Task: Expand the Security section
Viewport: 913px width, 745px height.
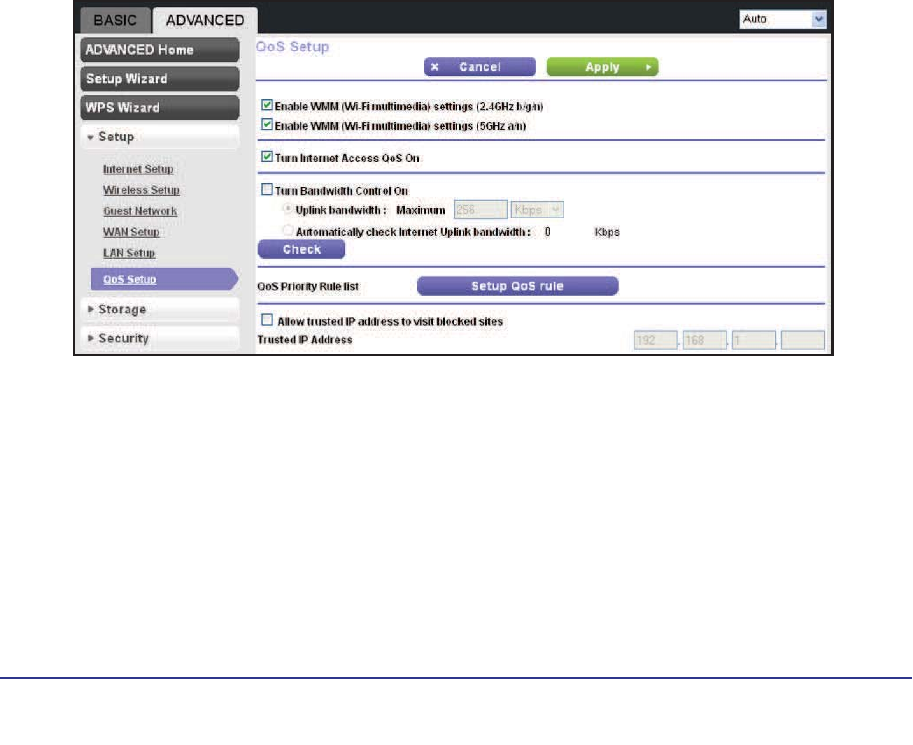Action: [x=160, y=338]
